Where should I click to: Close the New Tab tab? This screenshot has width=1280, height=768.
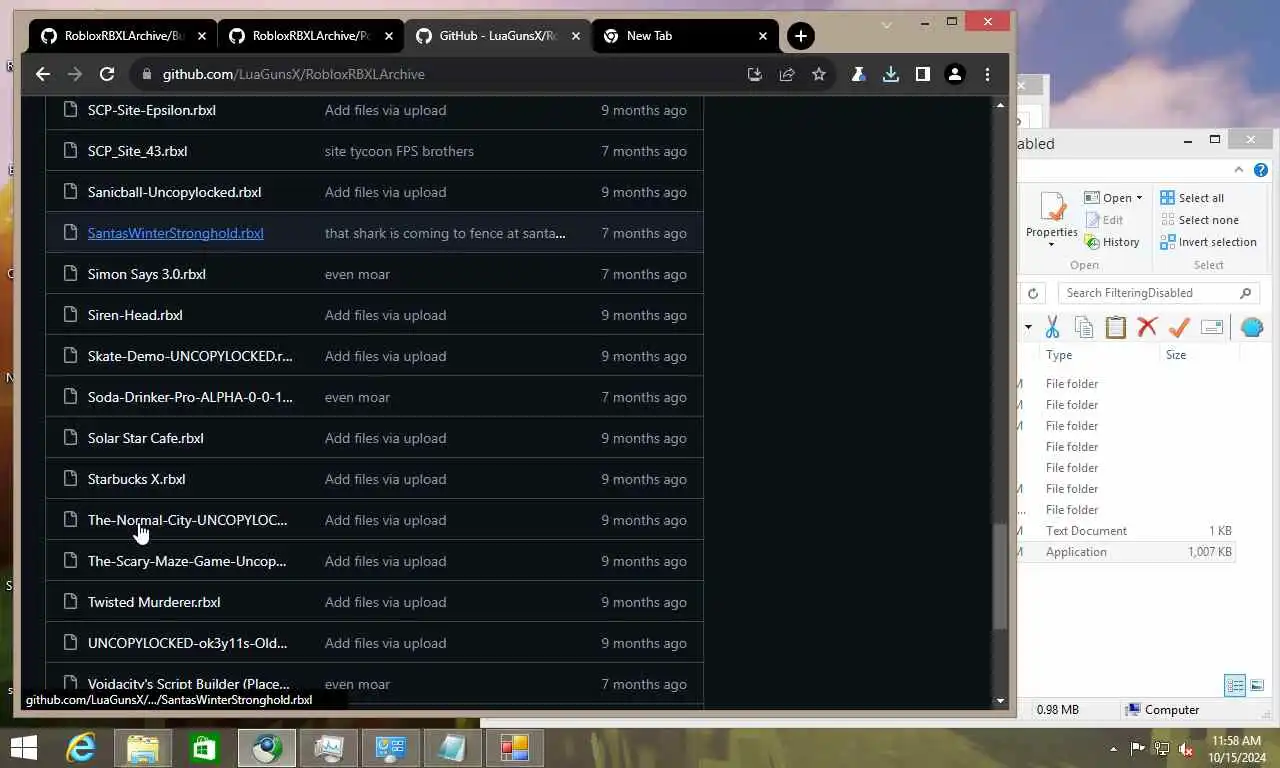pos(763,36)
